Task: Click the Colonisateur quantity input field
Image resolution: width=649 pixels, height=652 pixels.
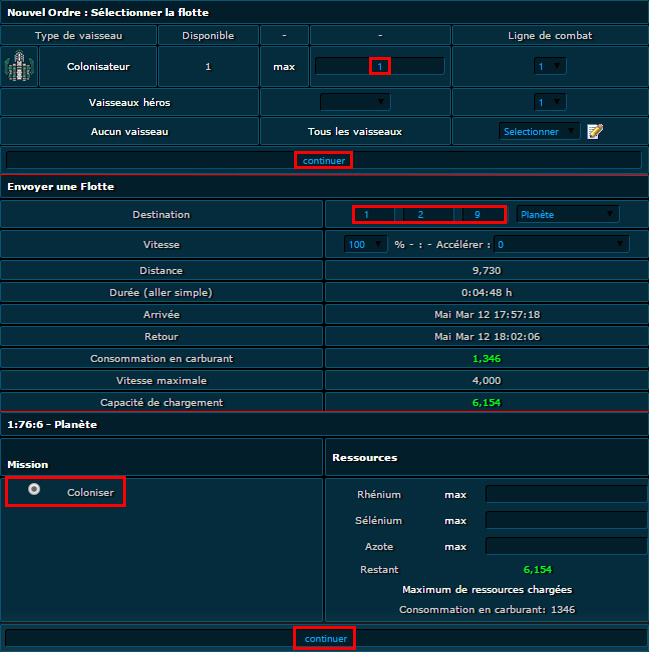Action: click(379, 66)
